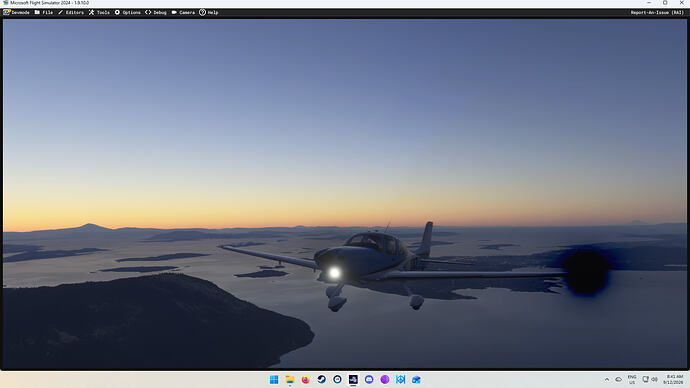Open the File menu
This screenshot has width=690, height=388.
(44, 12)
